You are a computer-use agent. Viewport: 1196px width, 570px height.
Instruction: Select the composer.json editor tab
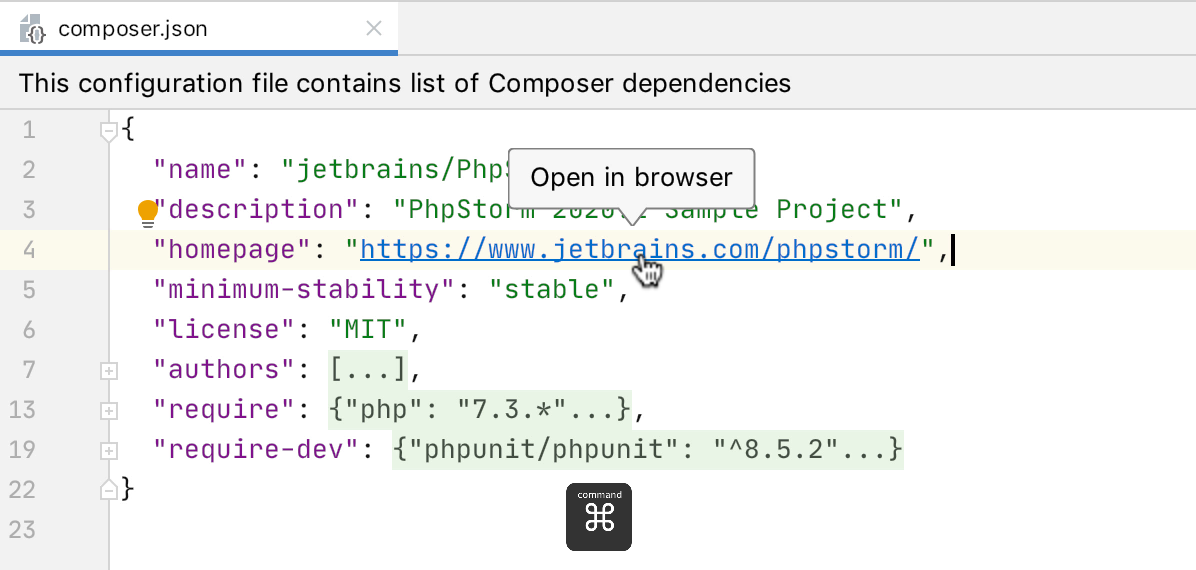tap(198, 29)
